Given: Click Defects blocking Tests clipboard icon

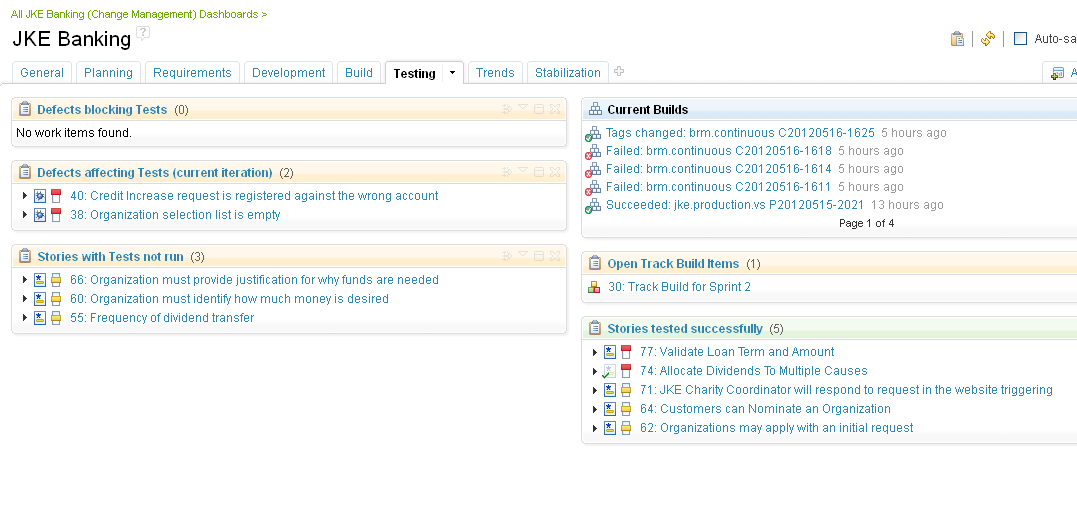Looking at the screenshot, I should click(x=25, y=109).
